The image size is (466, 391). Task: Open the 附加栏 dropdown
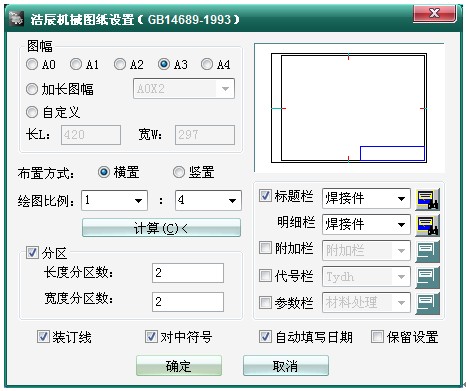366,250
